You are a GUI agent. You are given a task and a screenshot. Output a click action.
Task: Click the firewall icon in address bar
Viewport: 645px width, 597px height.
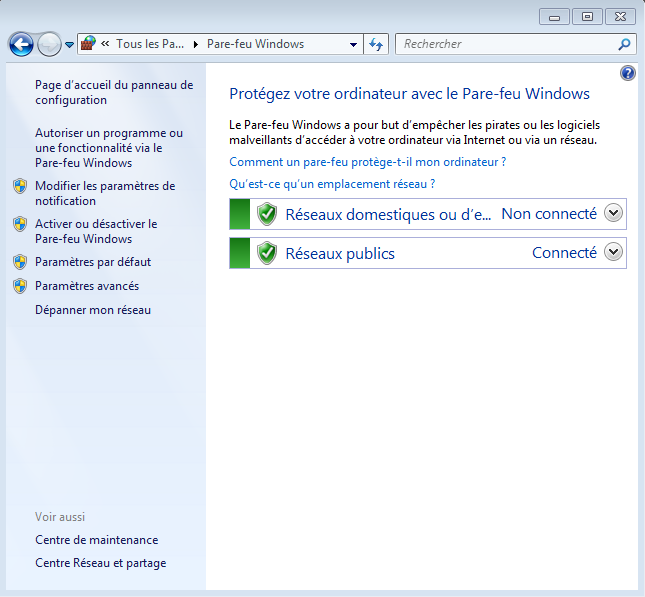click(88, 43)
